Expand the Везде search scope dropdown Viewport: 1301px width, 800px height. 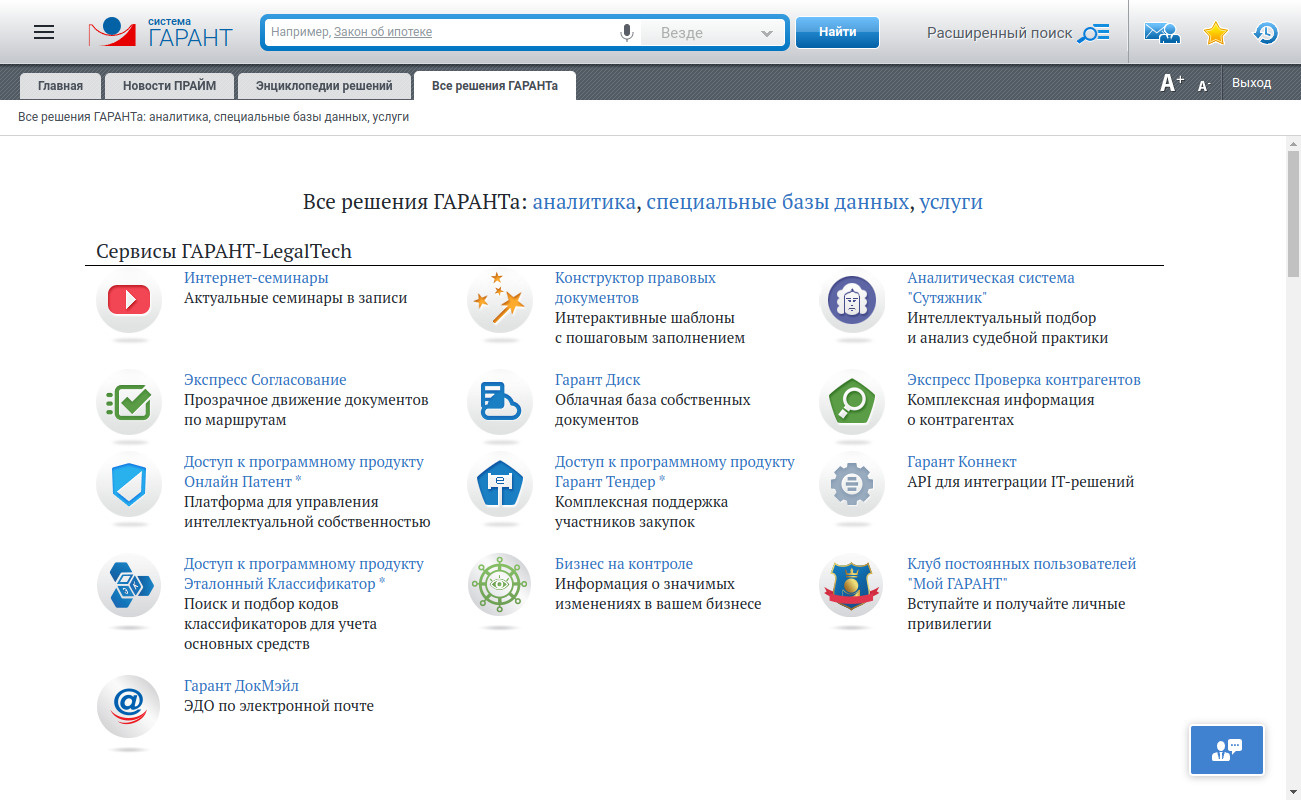pyautogui.click(x=712, y=33)
